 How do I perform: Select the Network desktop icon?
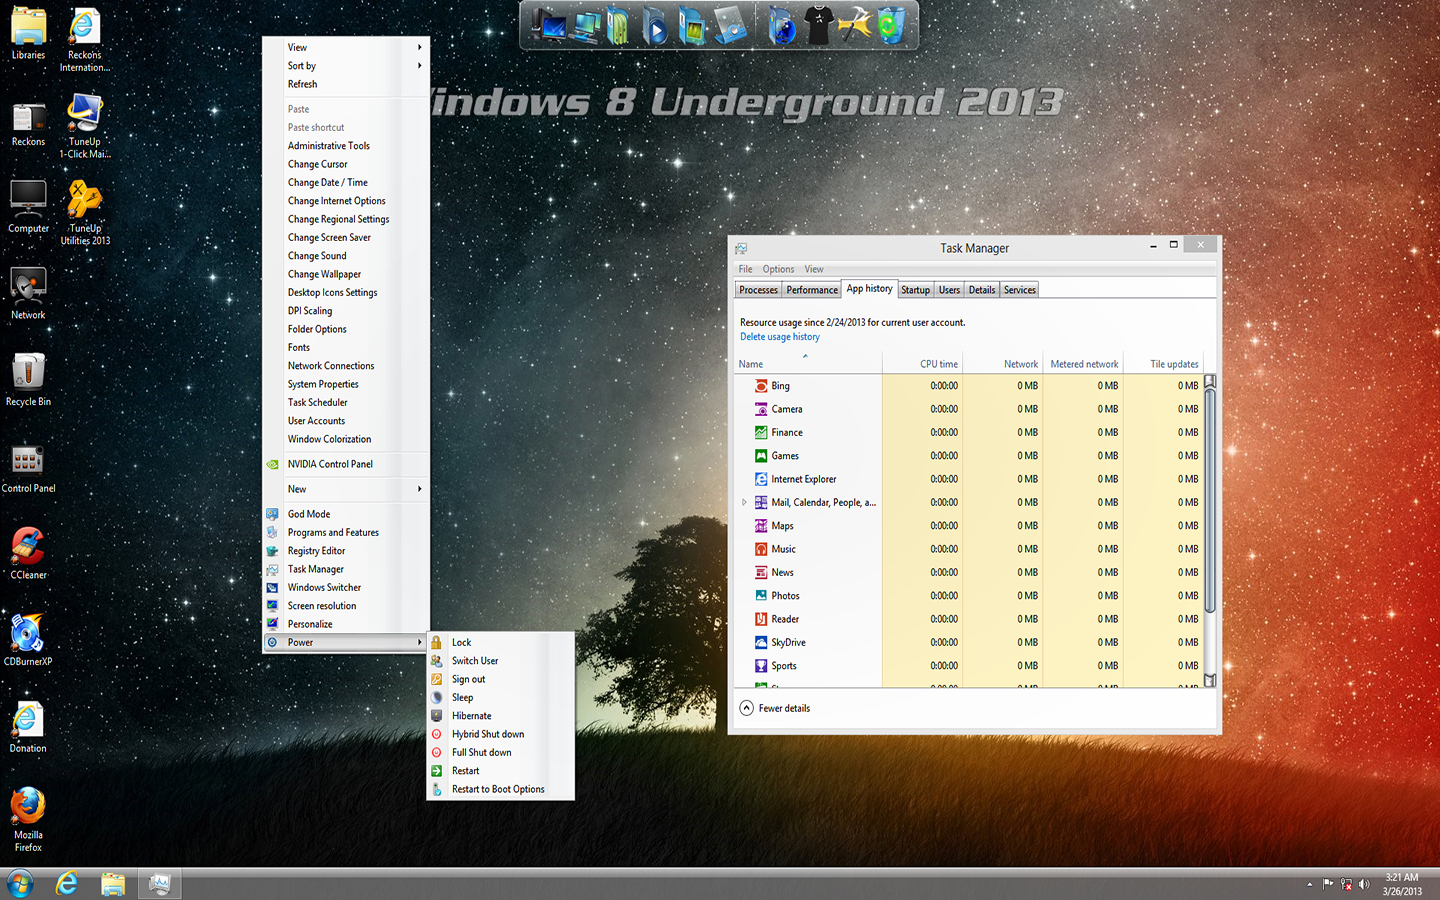[x=28, y=294]
